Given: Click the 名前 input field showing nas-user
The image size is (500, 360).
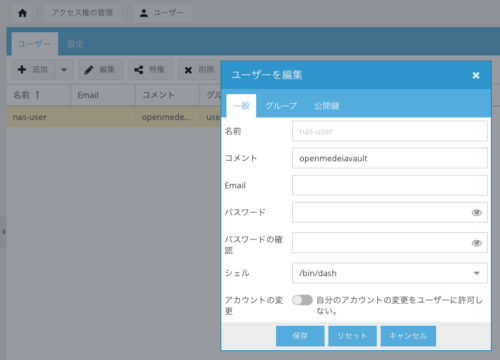Looking at the screenshot, I should tap(390, 131).
